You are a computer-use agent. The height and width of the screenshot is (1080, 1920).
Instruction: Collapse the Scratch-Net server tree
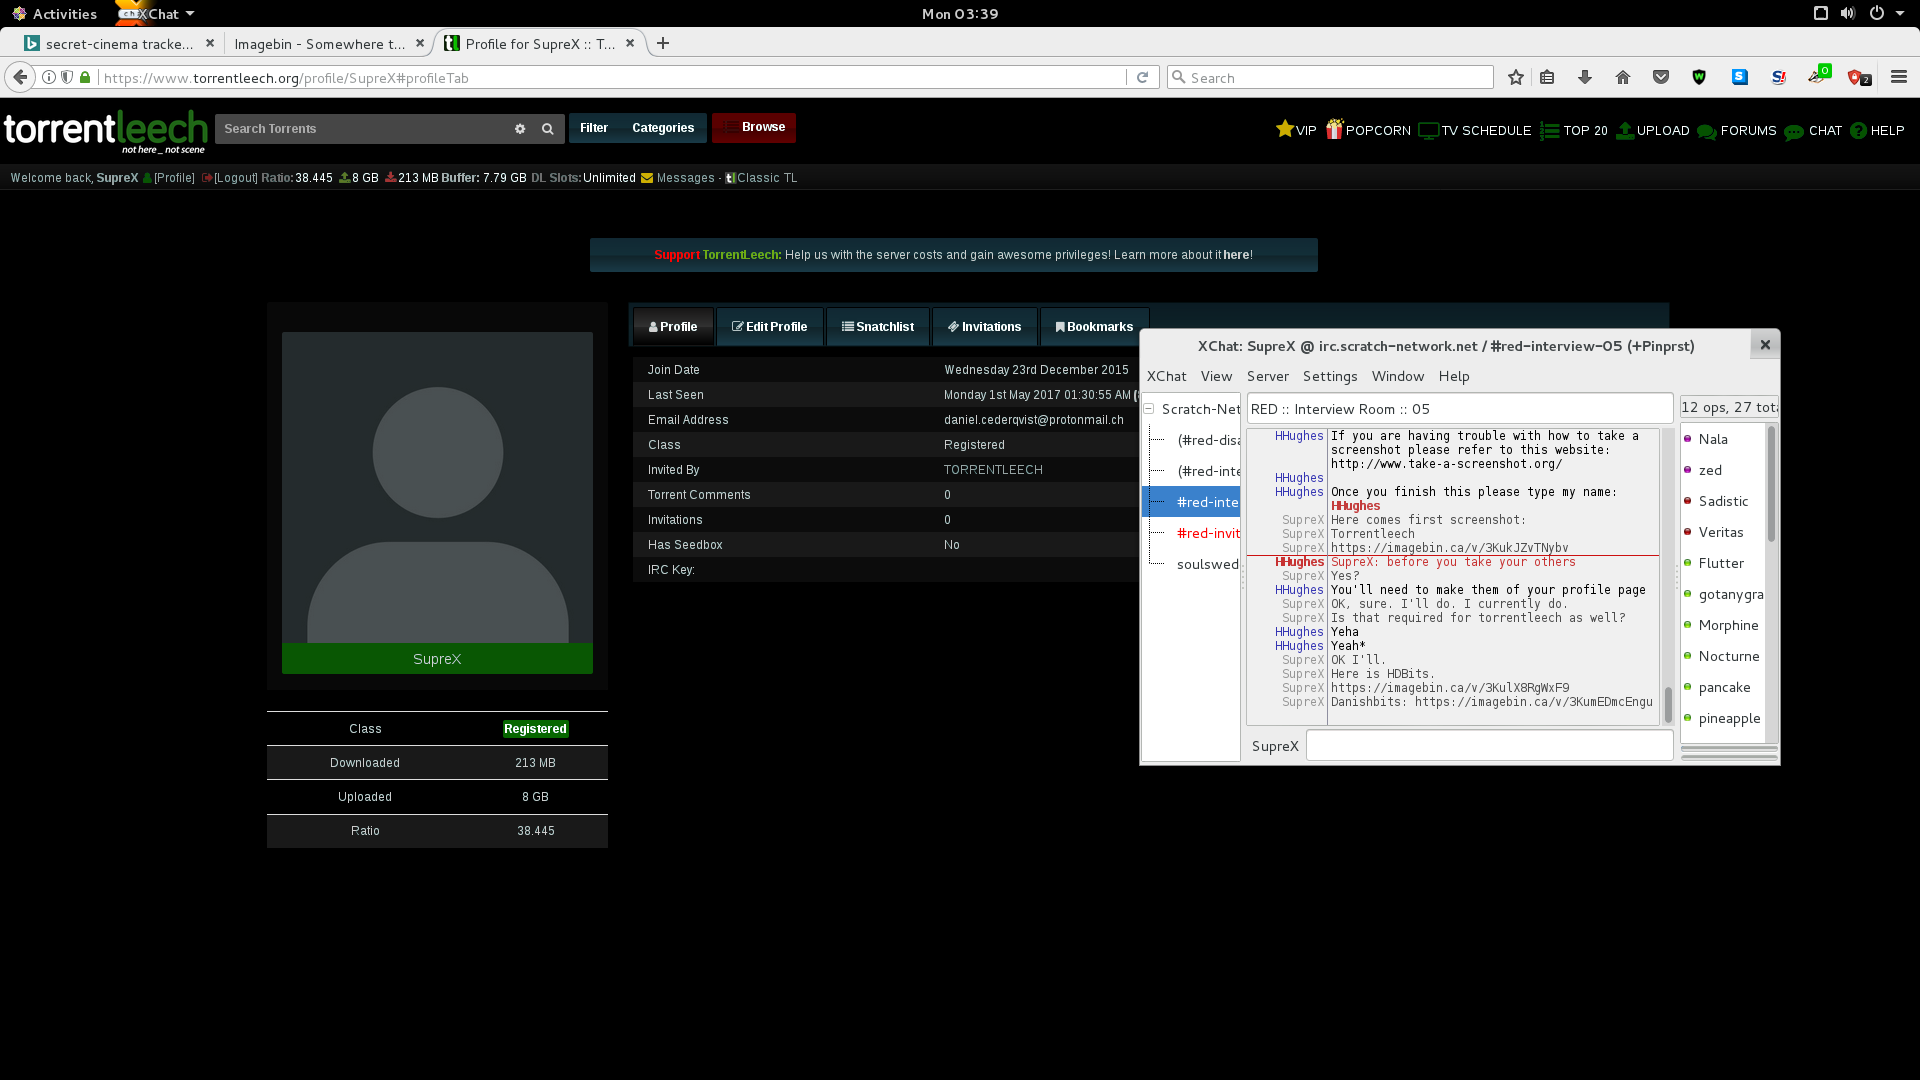tap(1149, 409)
